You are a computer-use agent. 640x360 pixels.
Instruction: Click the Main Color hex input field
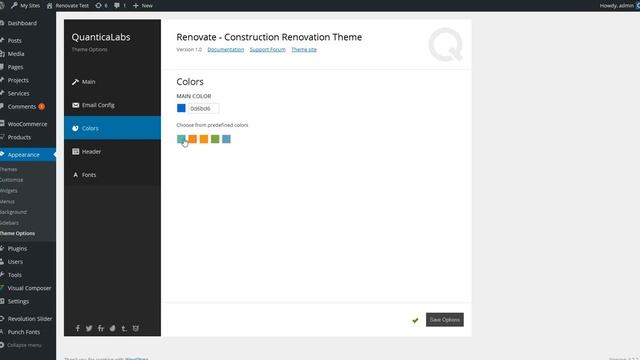[x=203, y=109]
